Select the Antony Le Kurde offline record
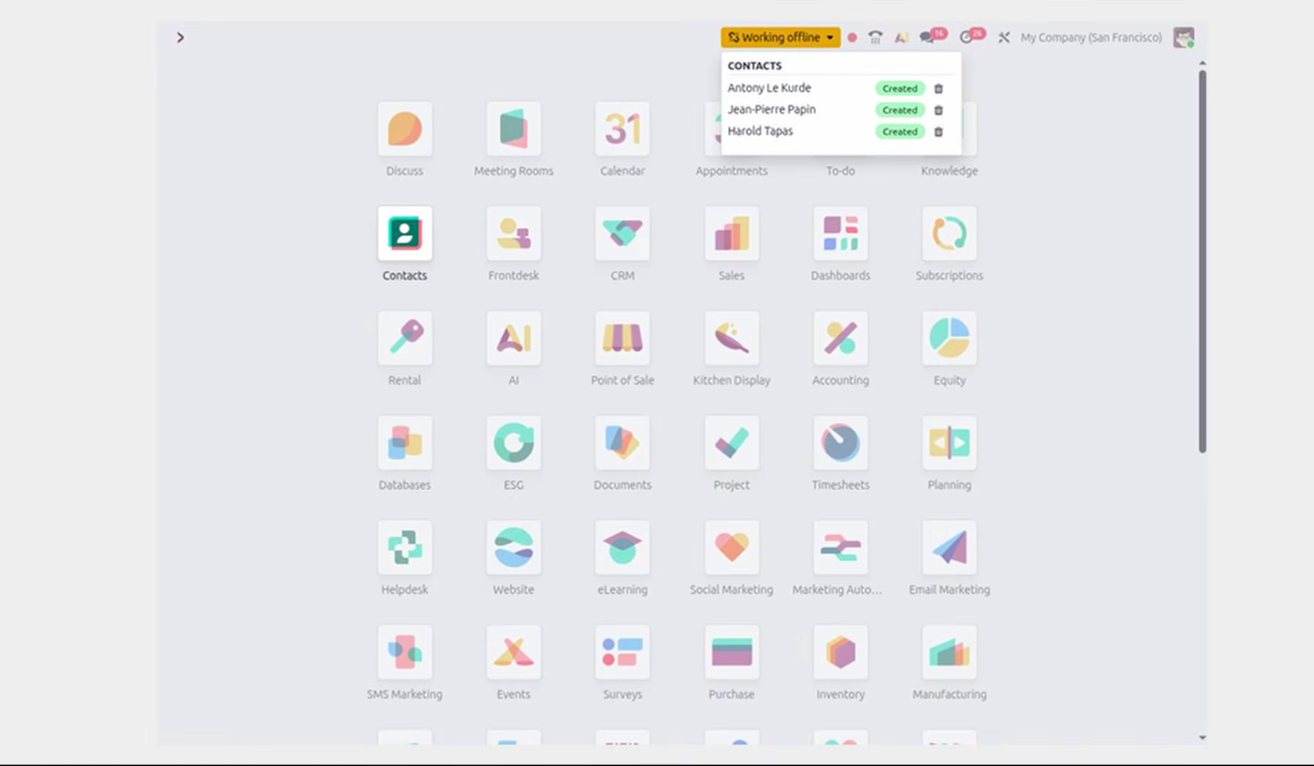Viewport: 1314px width, 766px height. coord(769,88)
